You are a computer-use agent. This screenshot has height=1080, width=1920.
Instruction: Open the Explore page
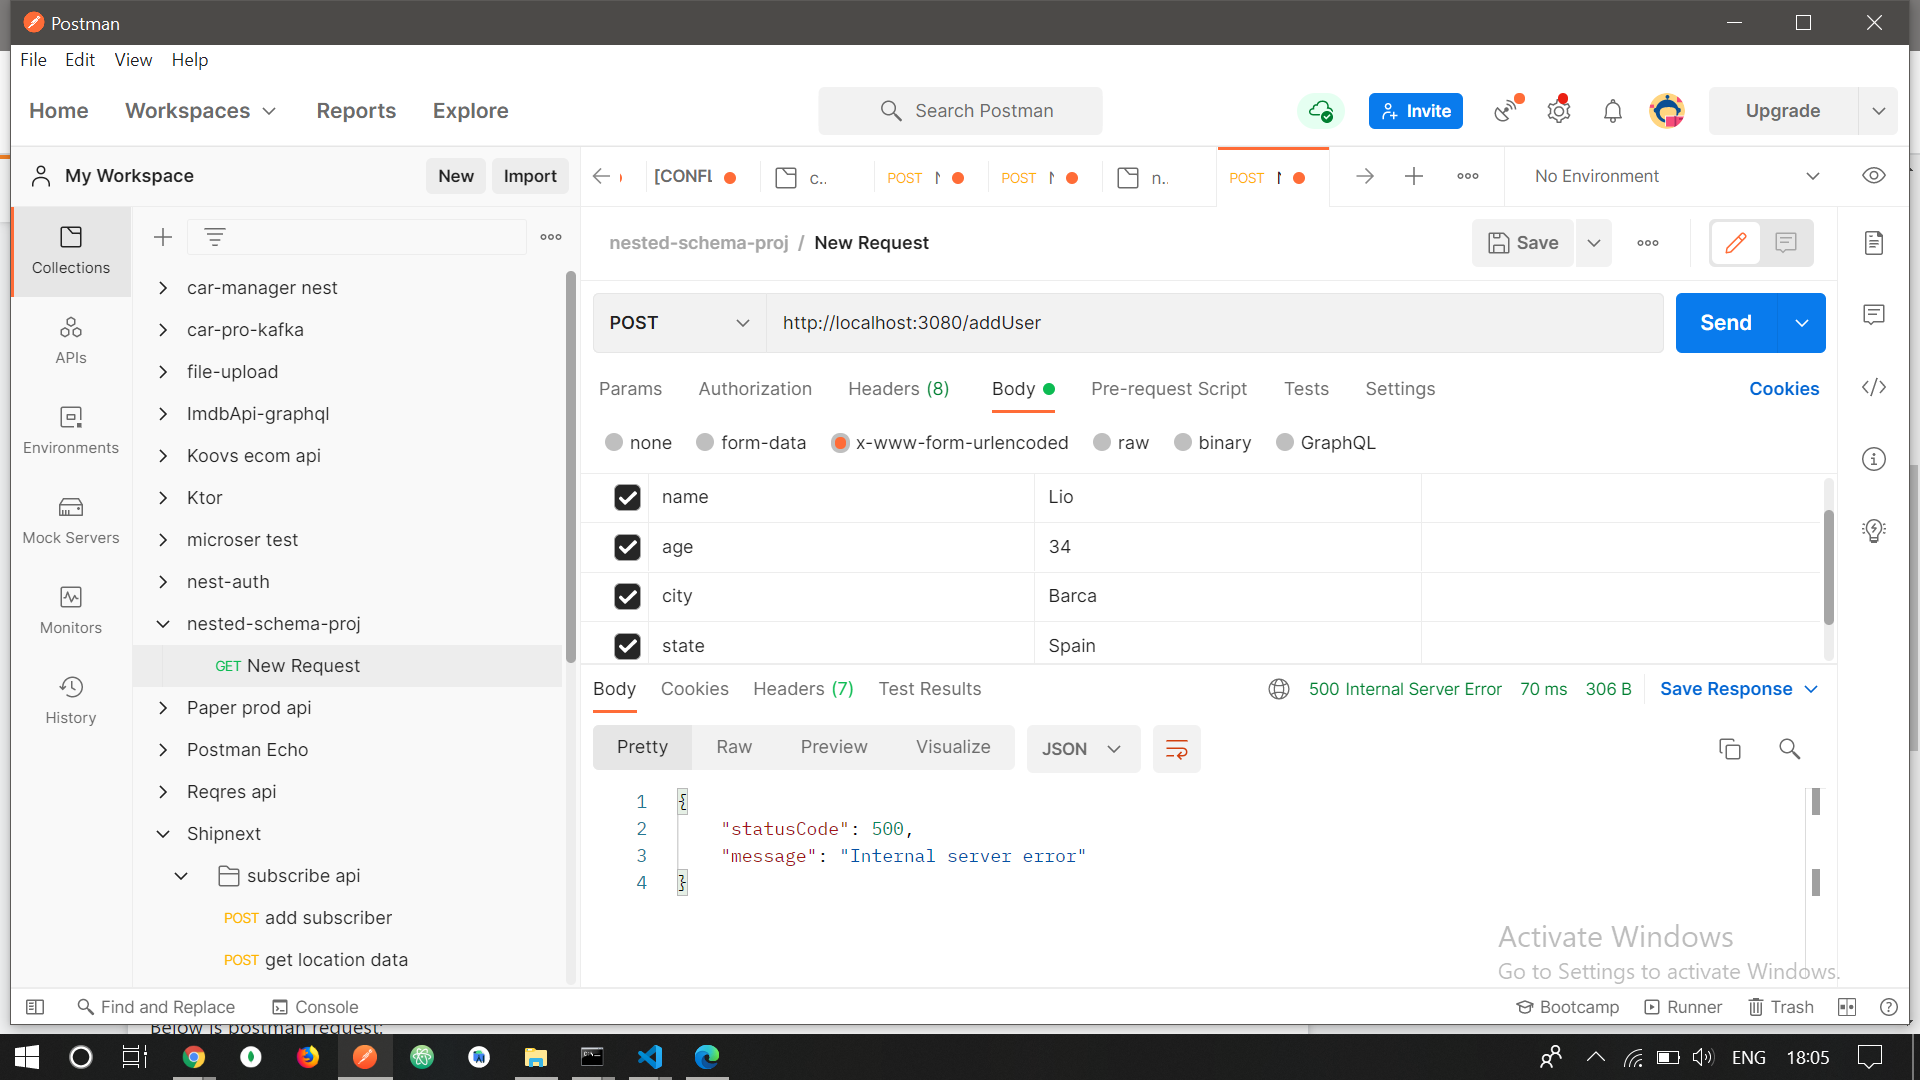pos(470,111)
